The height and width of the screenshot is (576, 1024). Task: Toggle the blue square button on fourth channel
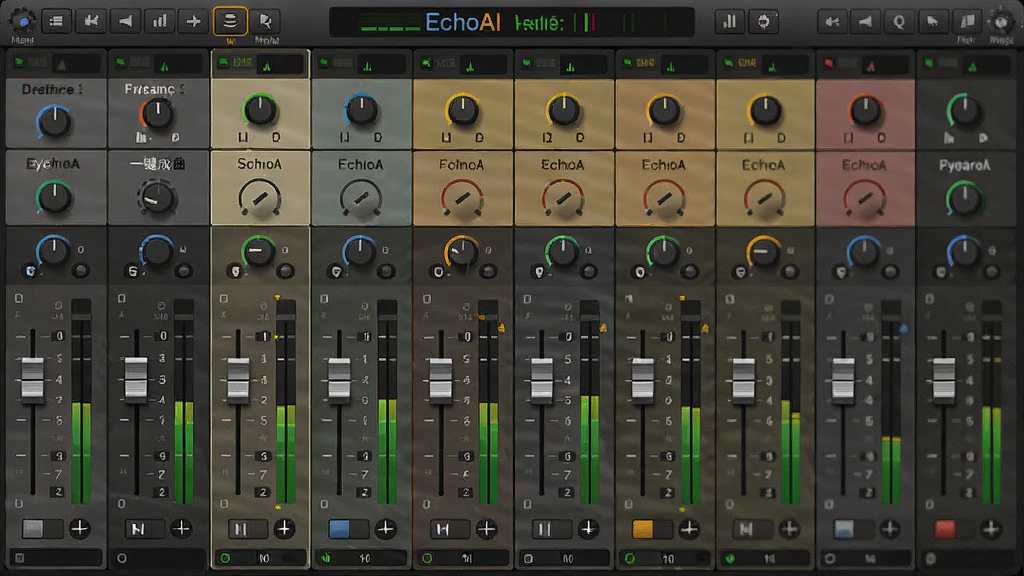click(x=339, y=528)
